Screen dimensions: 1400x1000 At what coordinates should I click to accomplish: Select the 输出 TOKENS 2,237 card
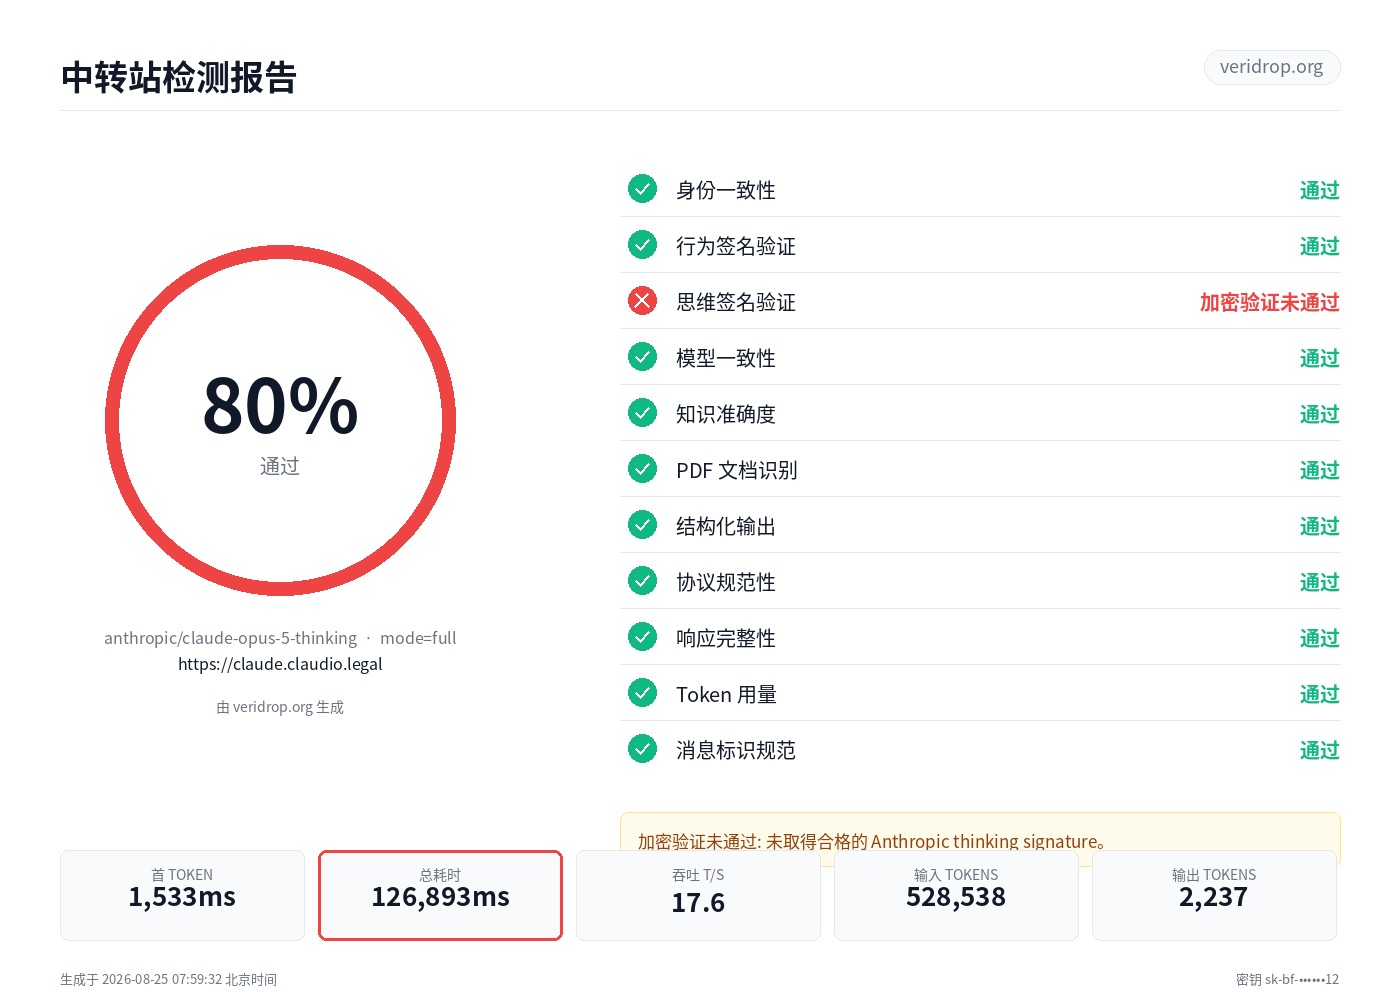pos(1214,895)
